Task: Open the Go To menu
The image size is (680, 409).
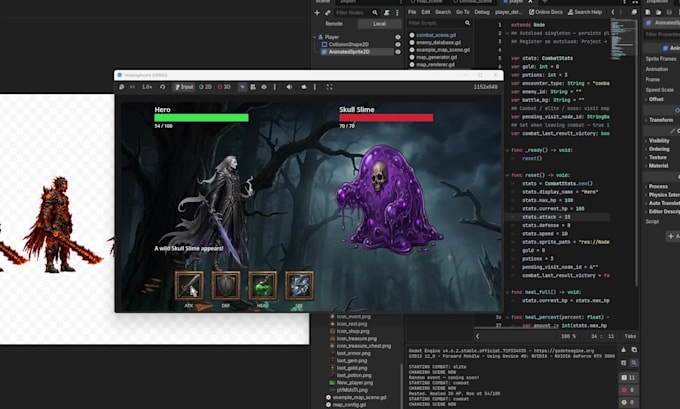Action: [462, 12]
